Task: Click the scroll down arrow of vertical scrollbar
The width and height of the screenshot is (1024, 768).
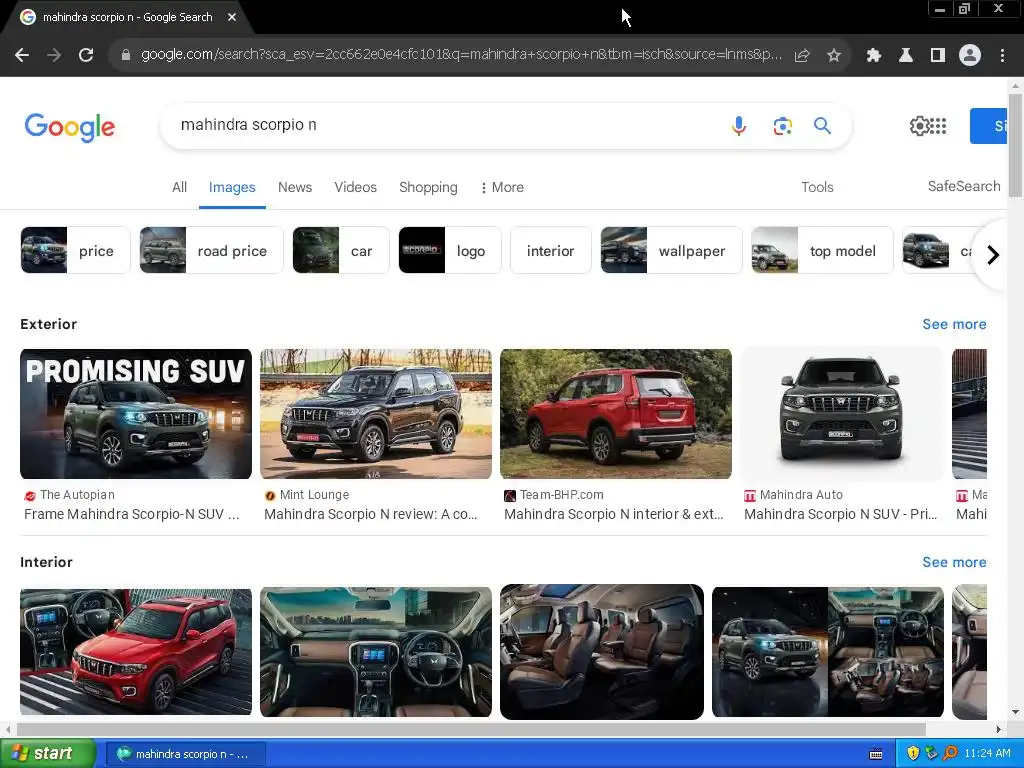Action: pyautogui.click(x=1015, y=712)
